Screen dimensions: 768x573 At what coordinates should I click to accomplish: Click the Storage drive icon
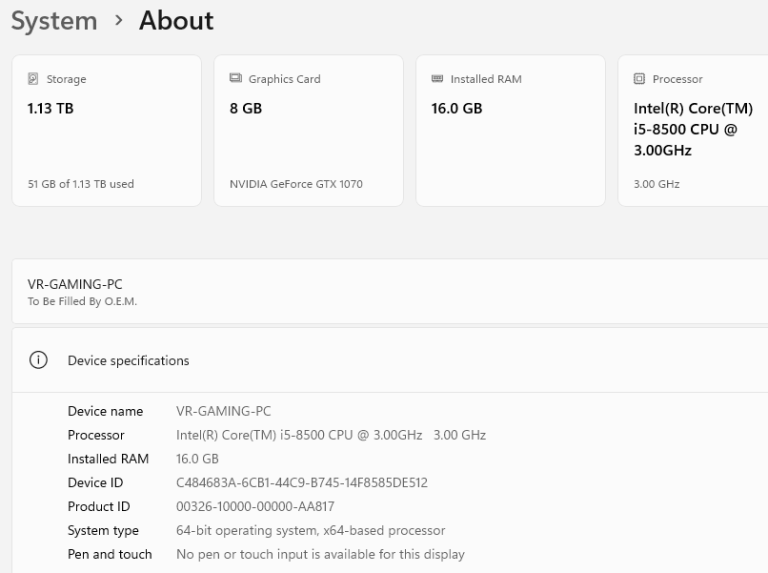[34, 80]
